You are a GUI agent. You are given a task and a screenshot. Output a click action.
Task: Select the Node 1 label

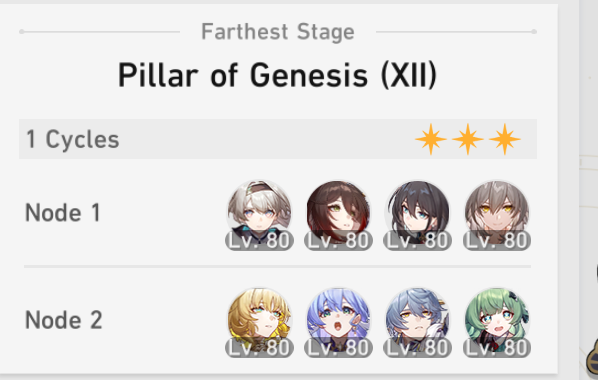(63, 213)
